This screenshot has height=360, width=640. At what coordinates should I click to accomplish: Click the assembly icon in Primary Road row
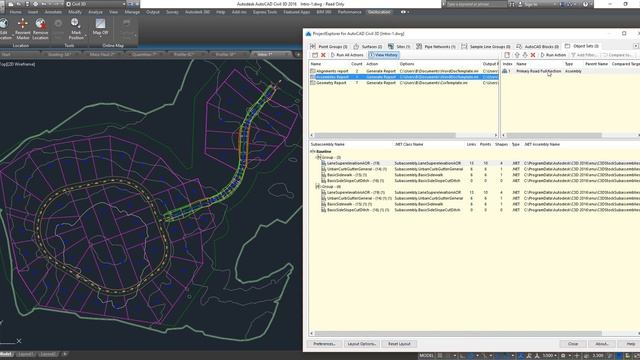point(505,71)
